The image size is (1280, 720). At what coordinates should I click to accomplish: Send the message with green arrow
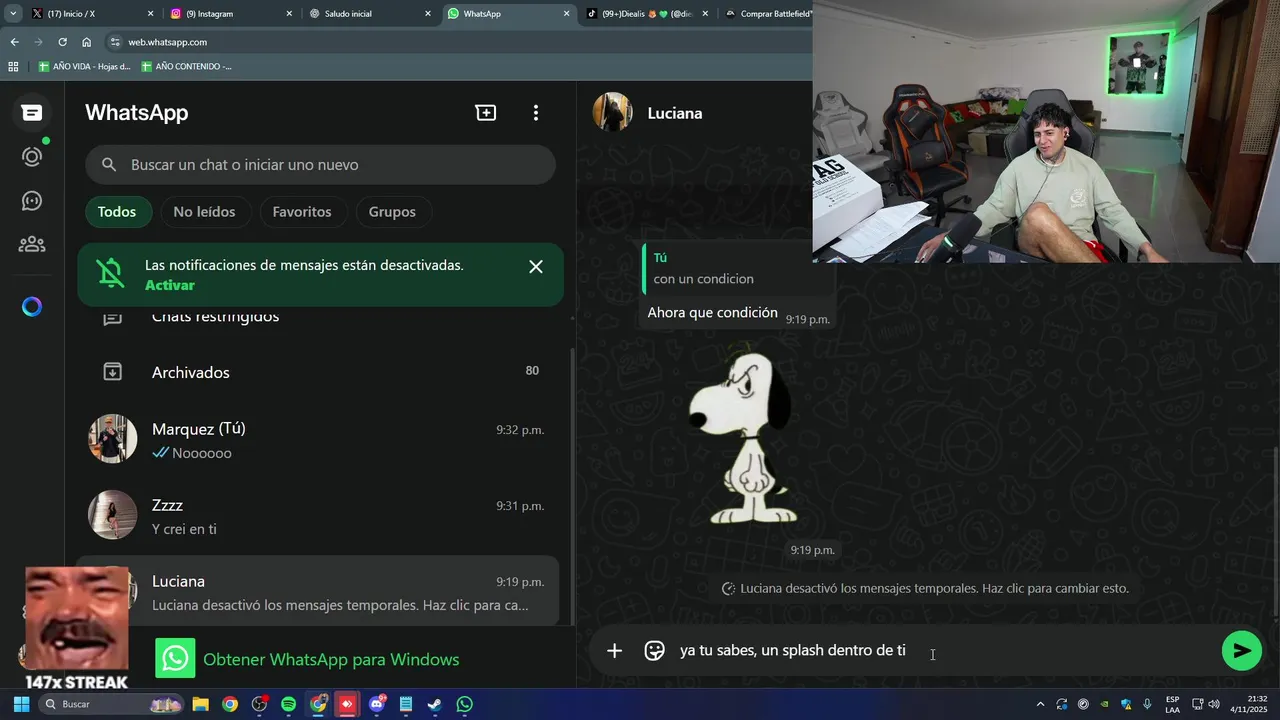pyautogui.click(x=1242, y=651)
